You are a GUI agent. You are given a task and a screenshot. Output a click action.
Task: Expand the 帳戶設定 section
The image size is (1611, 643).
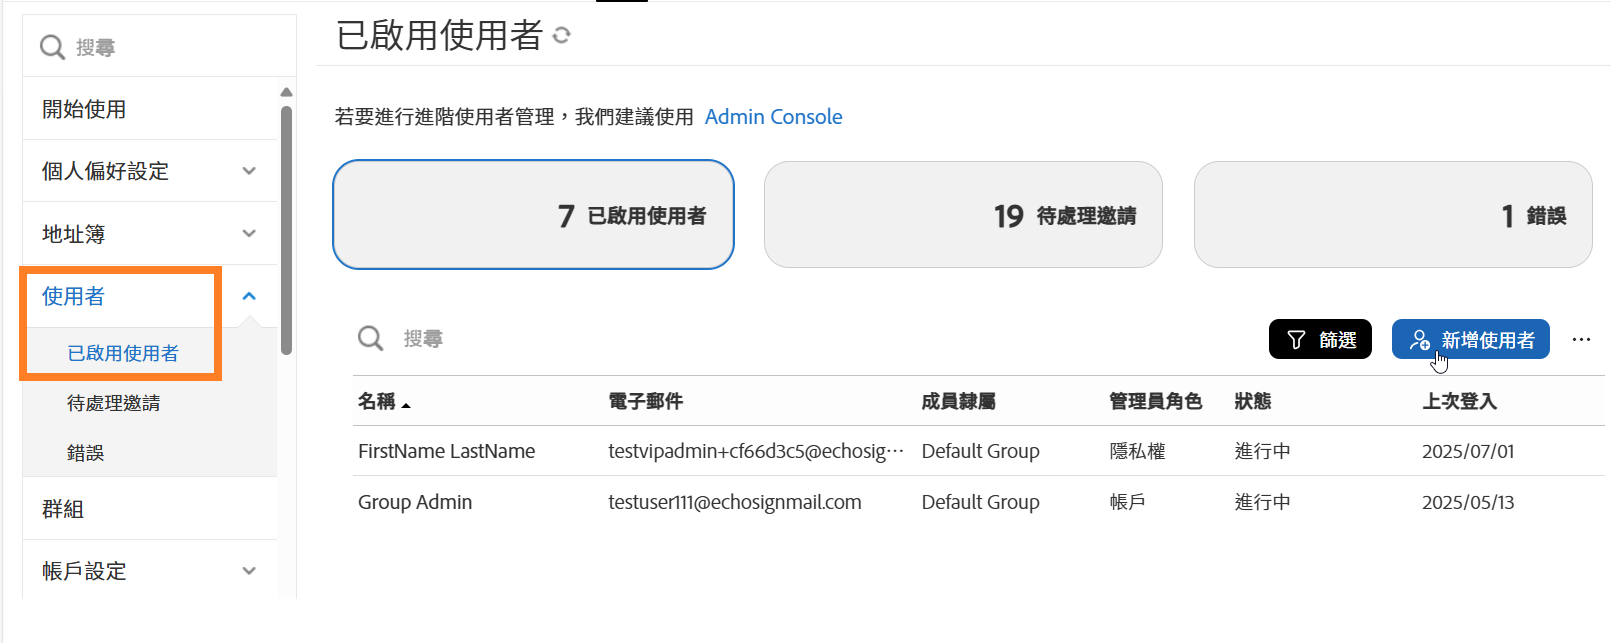(x=249, y=571)
